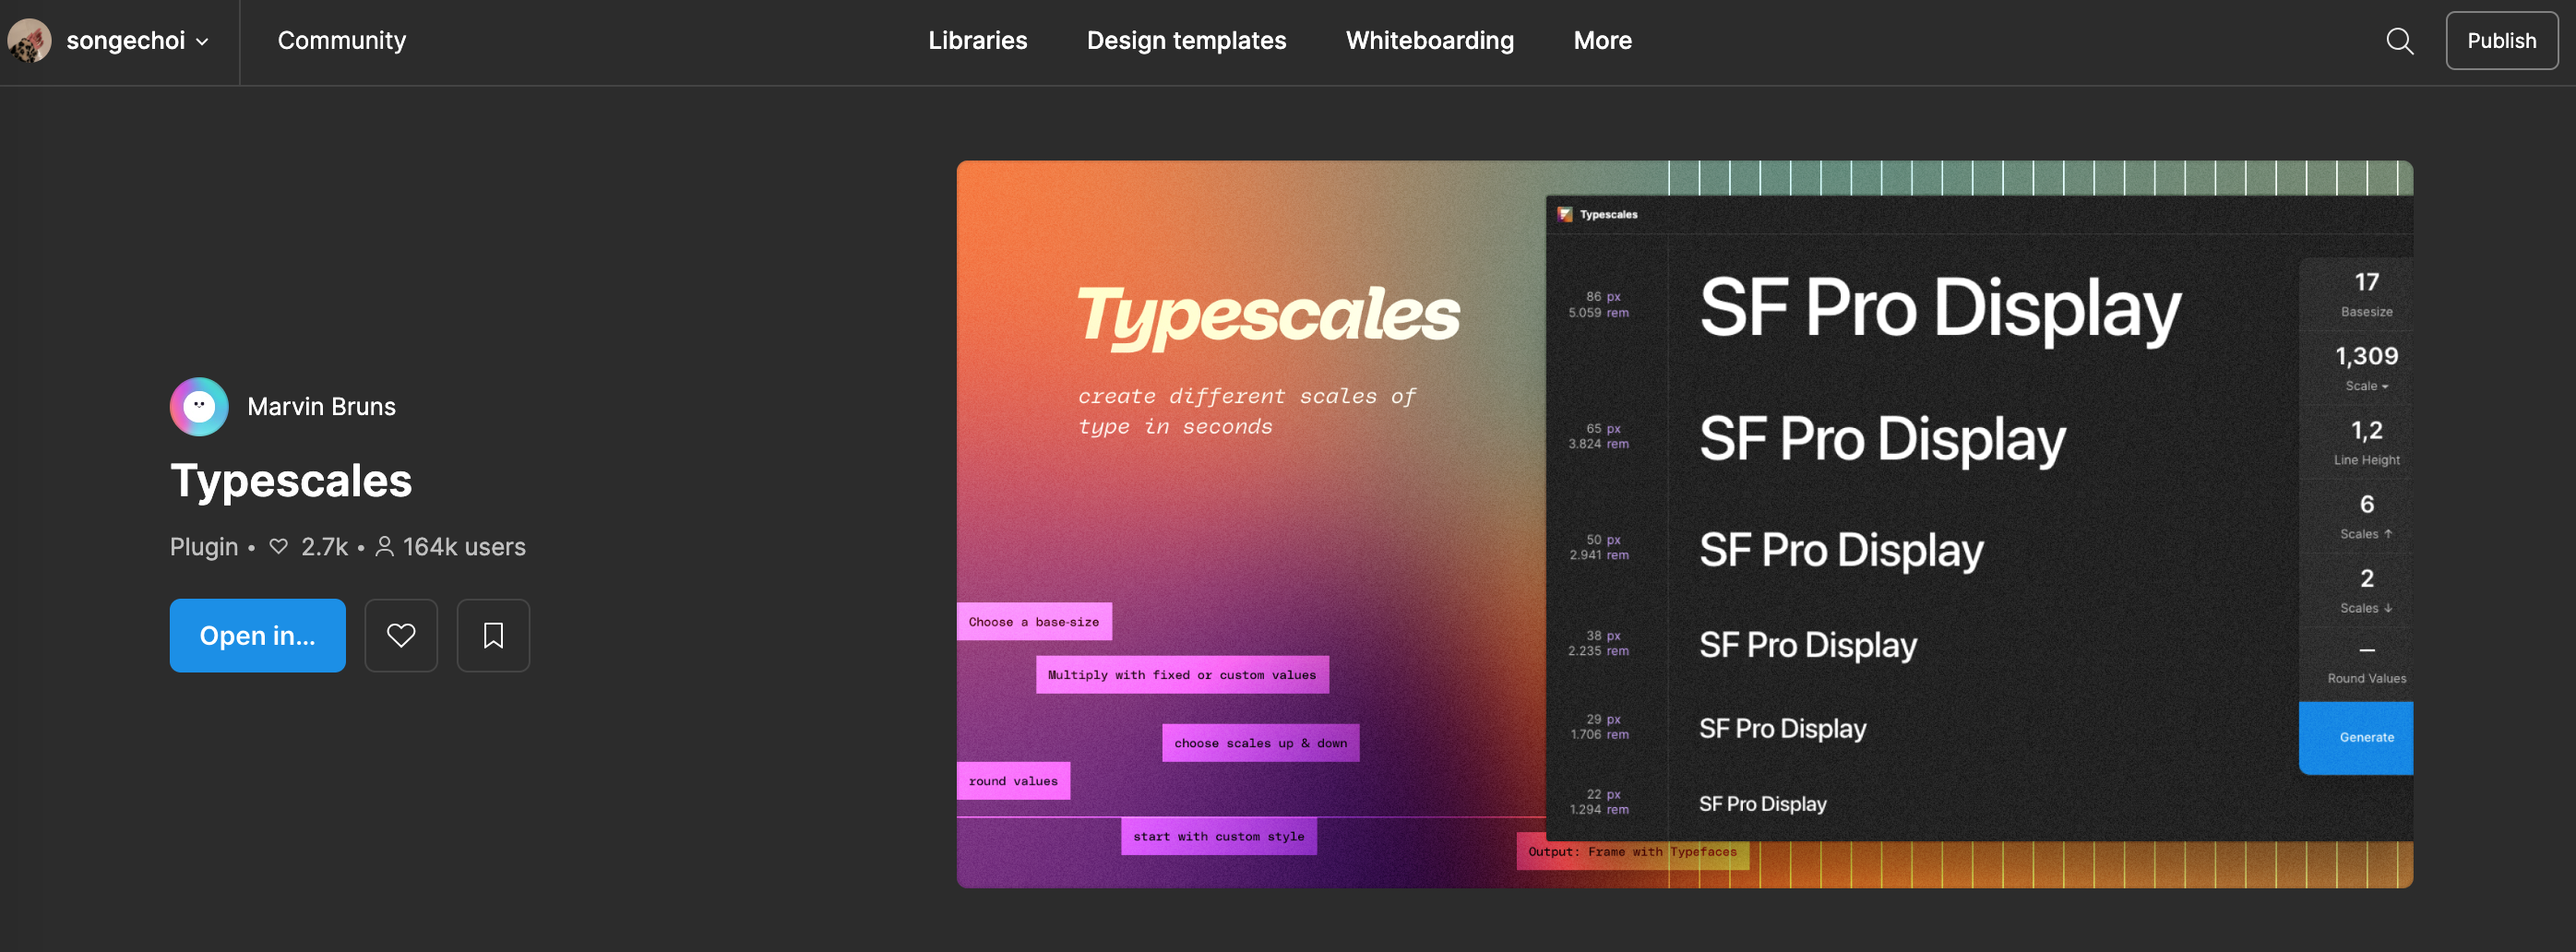The image size is (2576, 952).
Task: Click Marvin Bruns author avatar
Action: pos(199,406)
